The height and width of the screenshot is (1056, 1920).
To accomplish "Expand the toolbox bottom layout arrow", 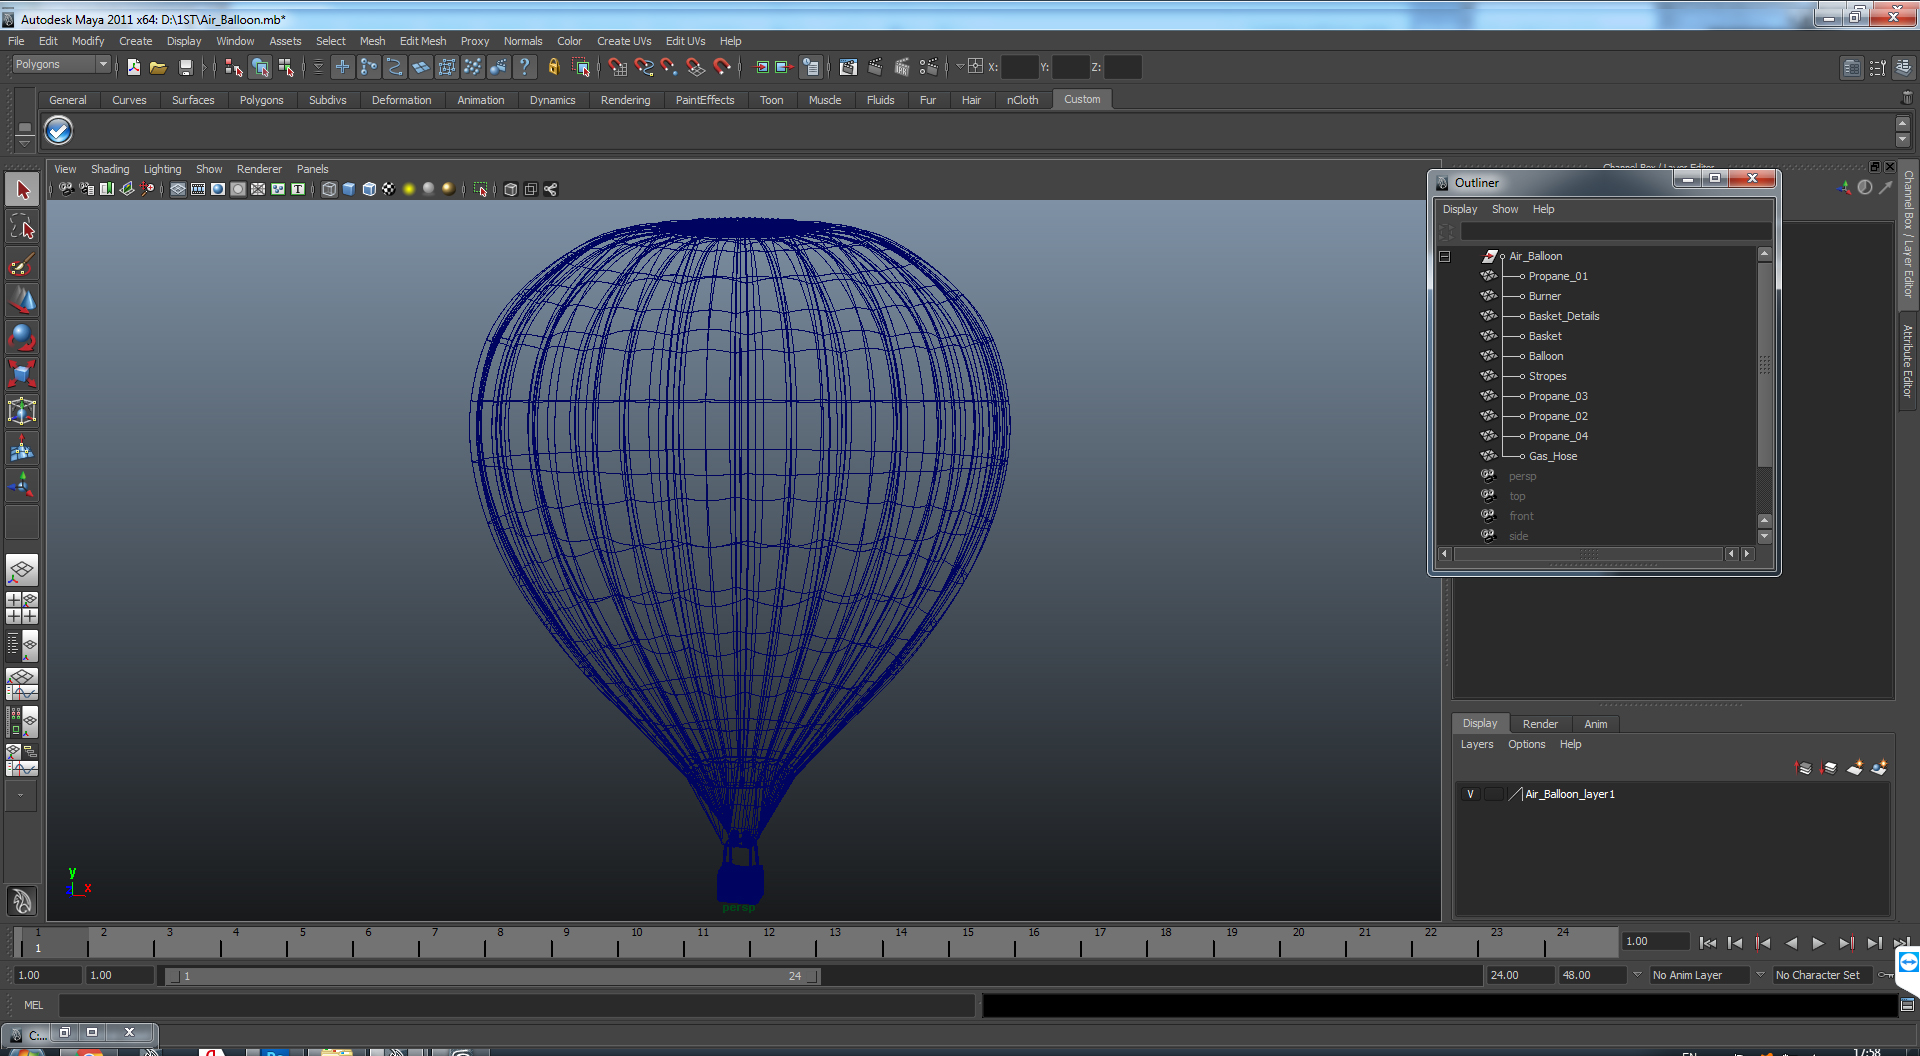I will 21,796.
